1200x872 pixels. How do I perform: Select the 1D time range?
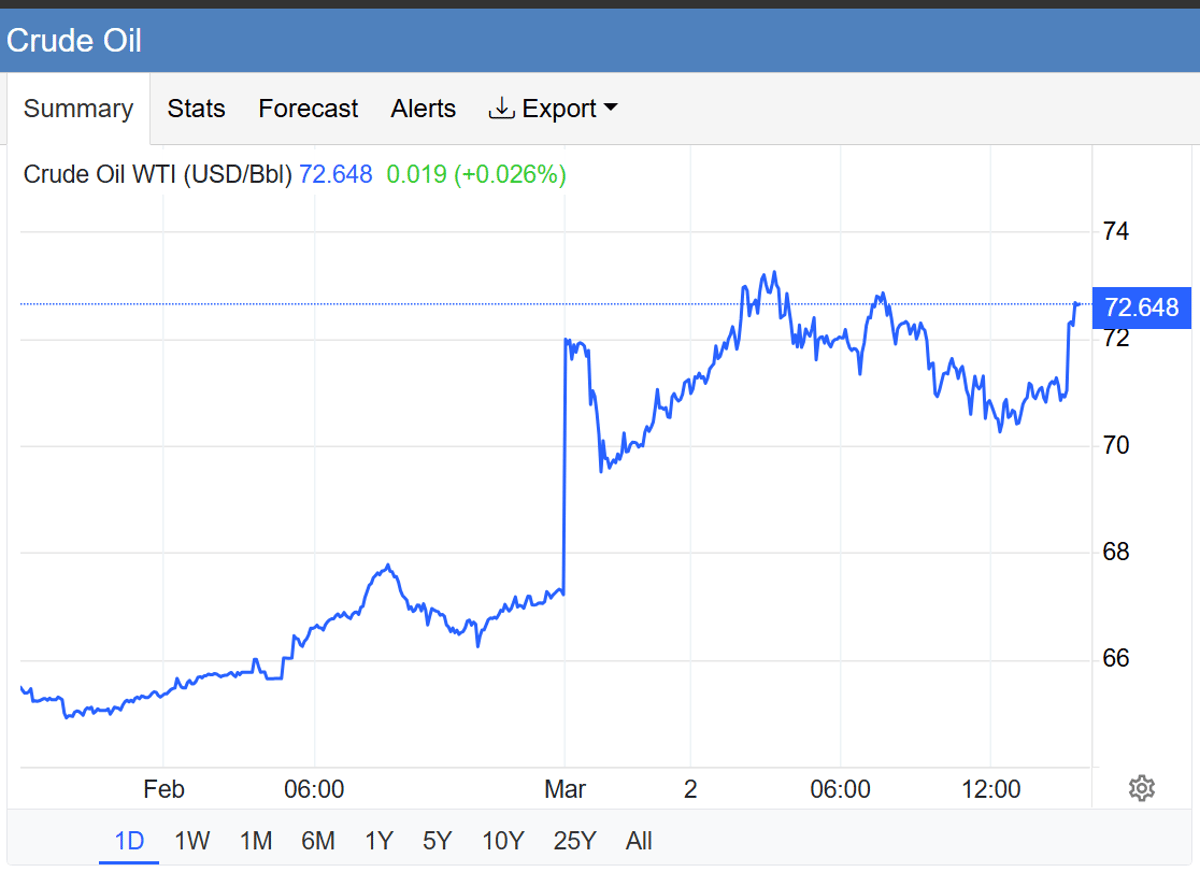[x=129, y=841]
